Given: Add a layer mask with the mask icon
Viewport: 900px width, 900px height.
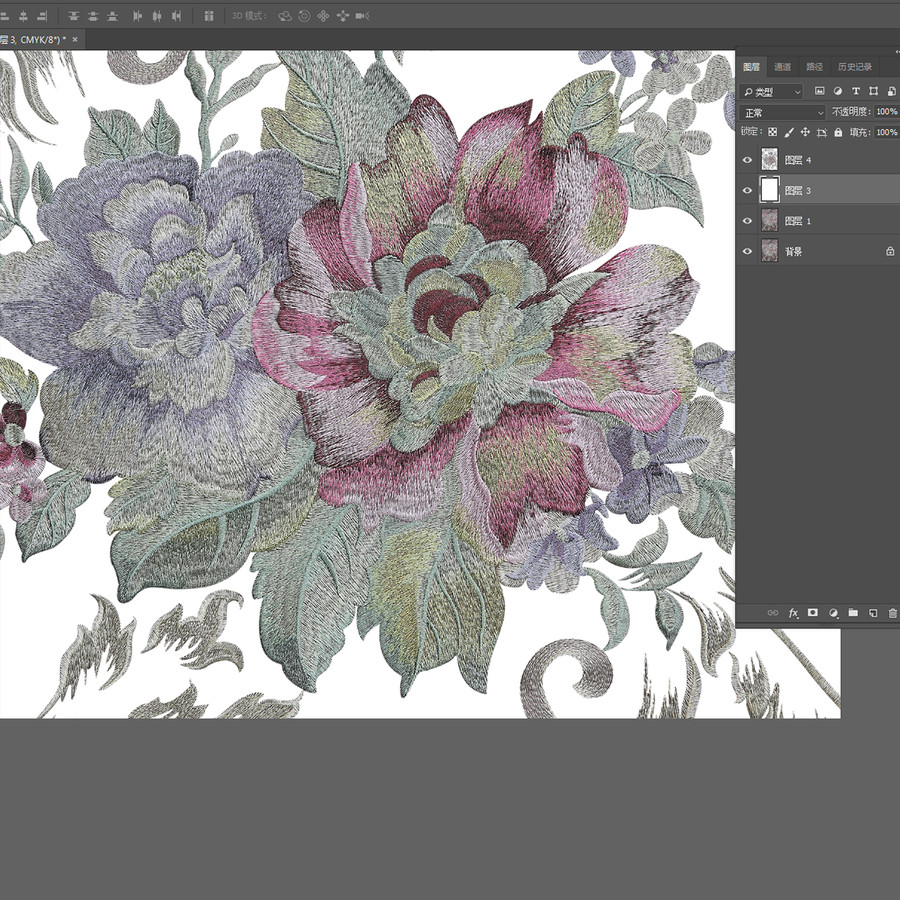Looking at the screenshot, I should click(813, 612).
